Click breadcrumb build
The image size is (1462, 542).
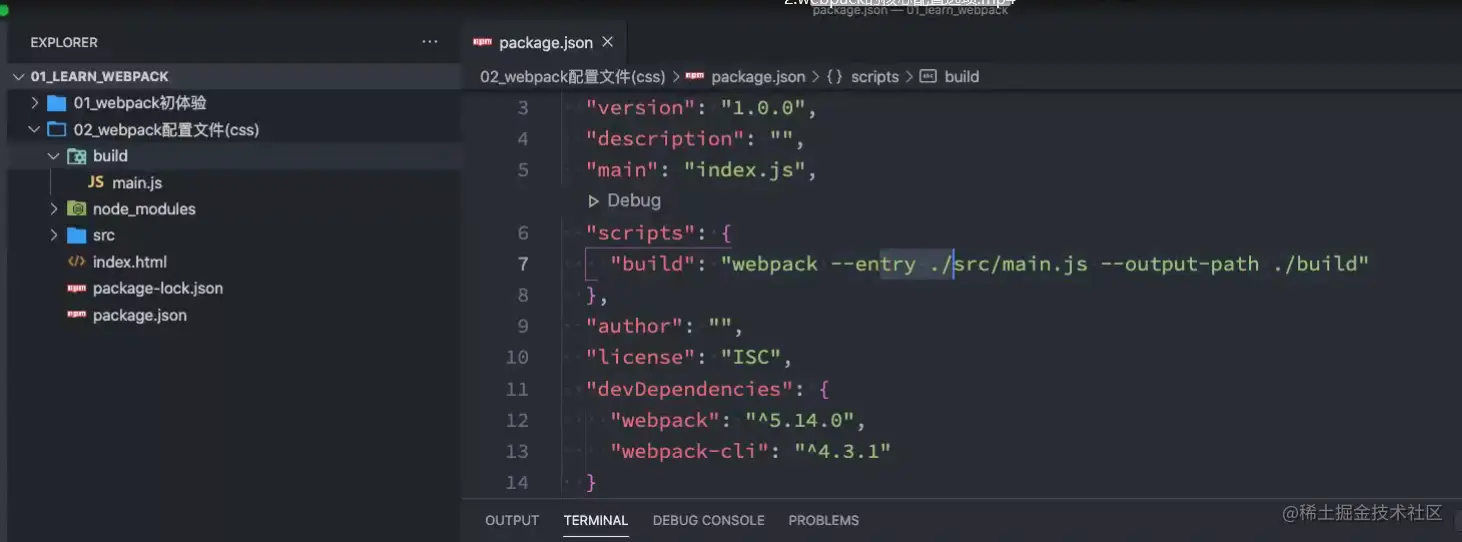tap(962, 76)
